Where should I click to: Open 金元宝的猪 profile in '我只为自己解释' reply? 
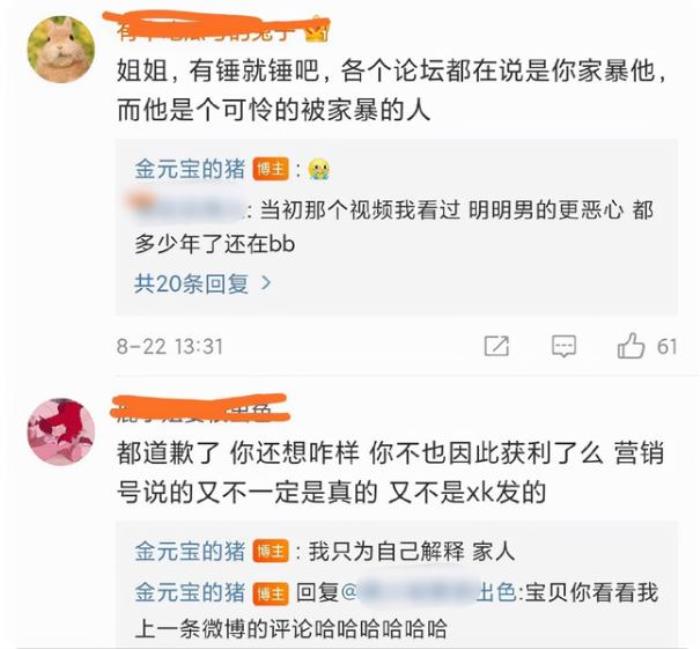coord(190,551)
